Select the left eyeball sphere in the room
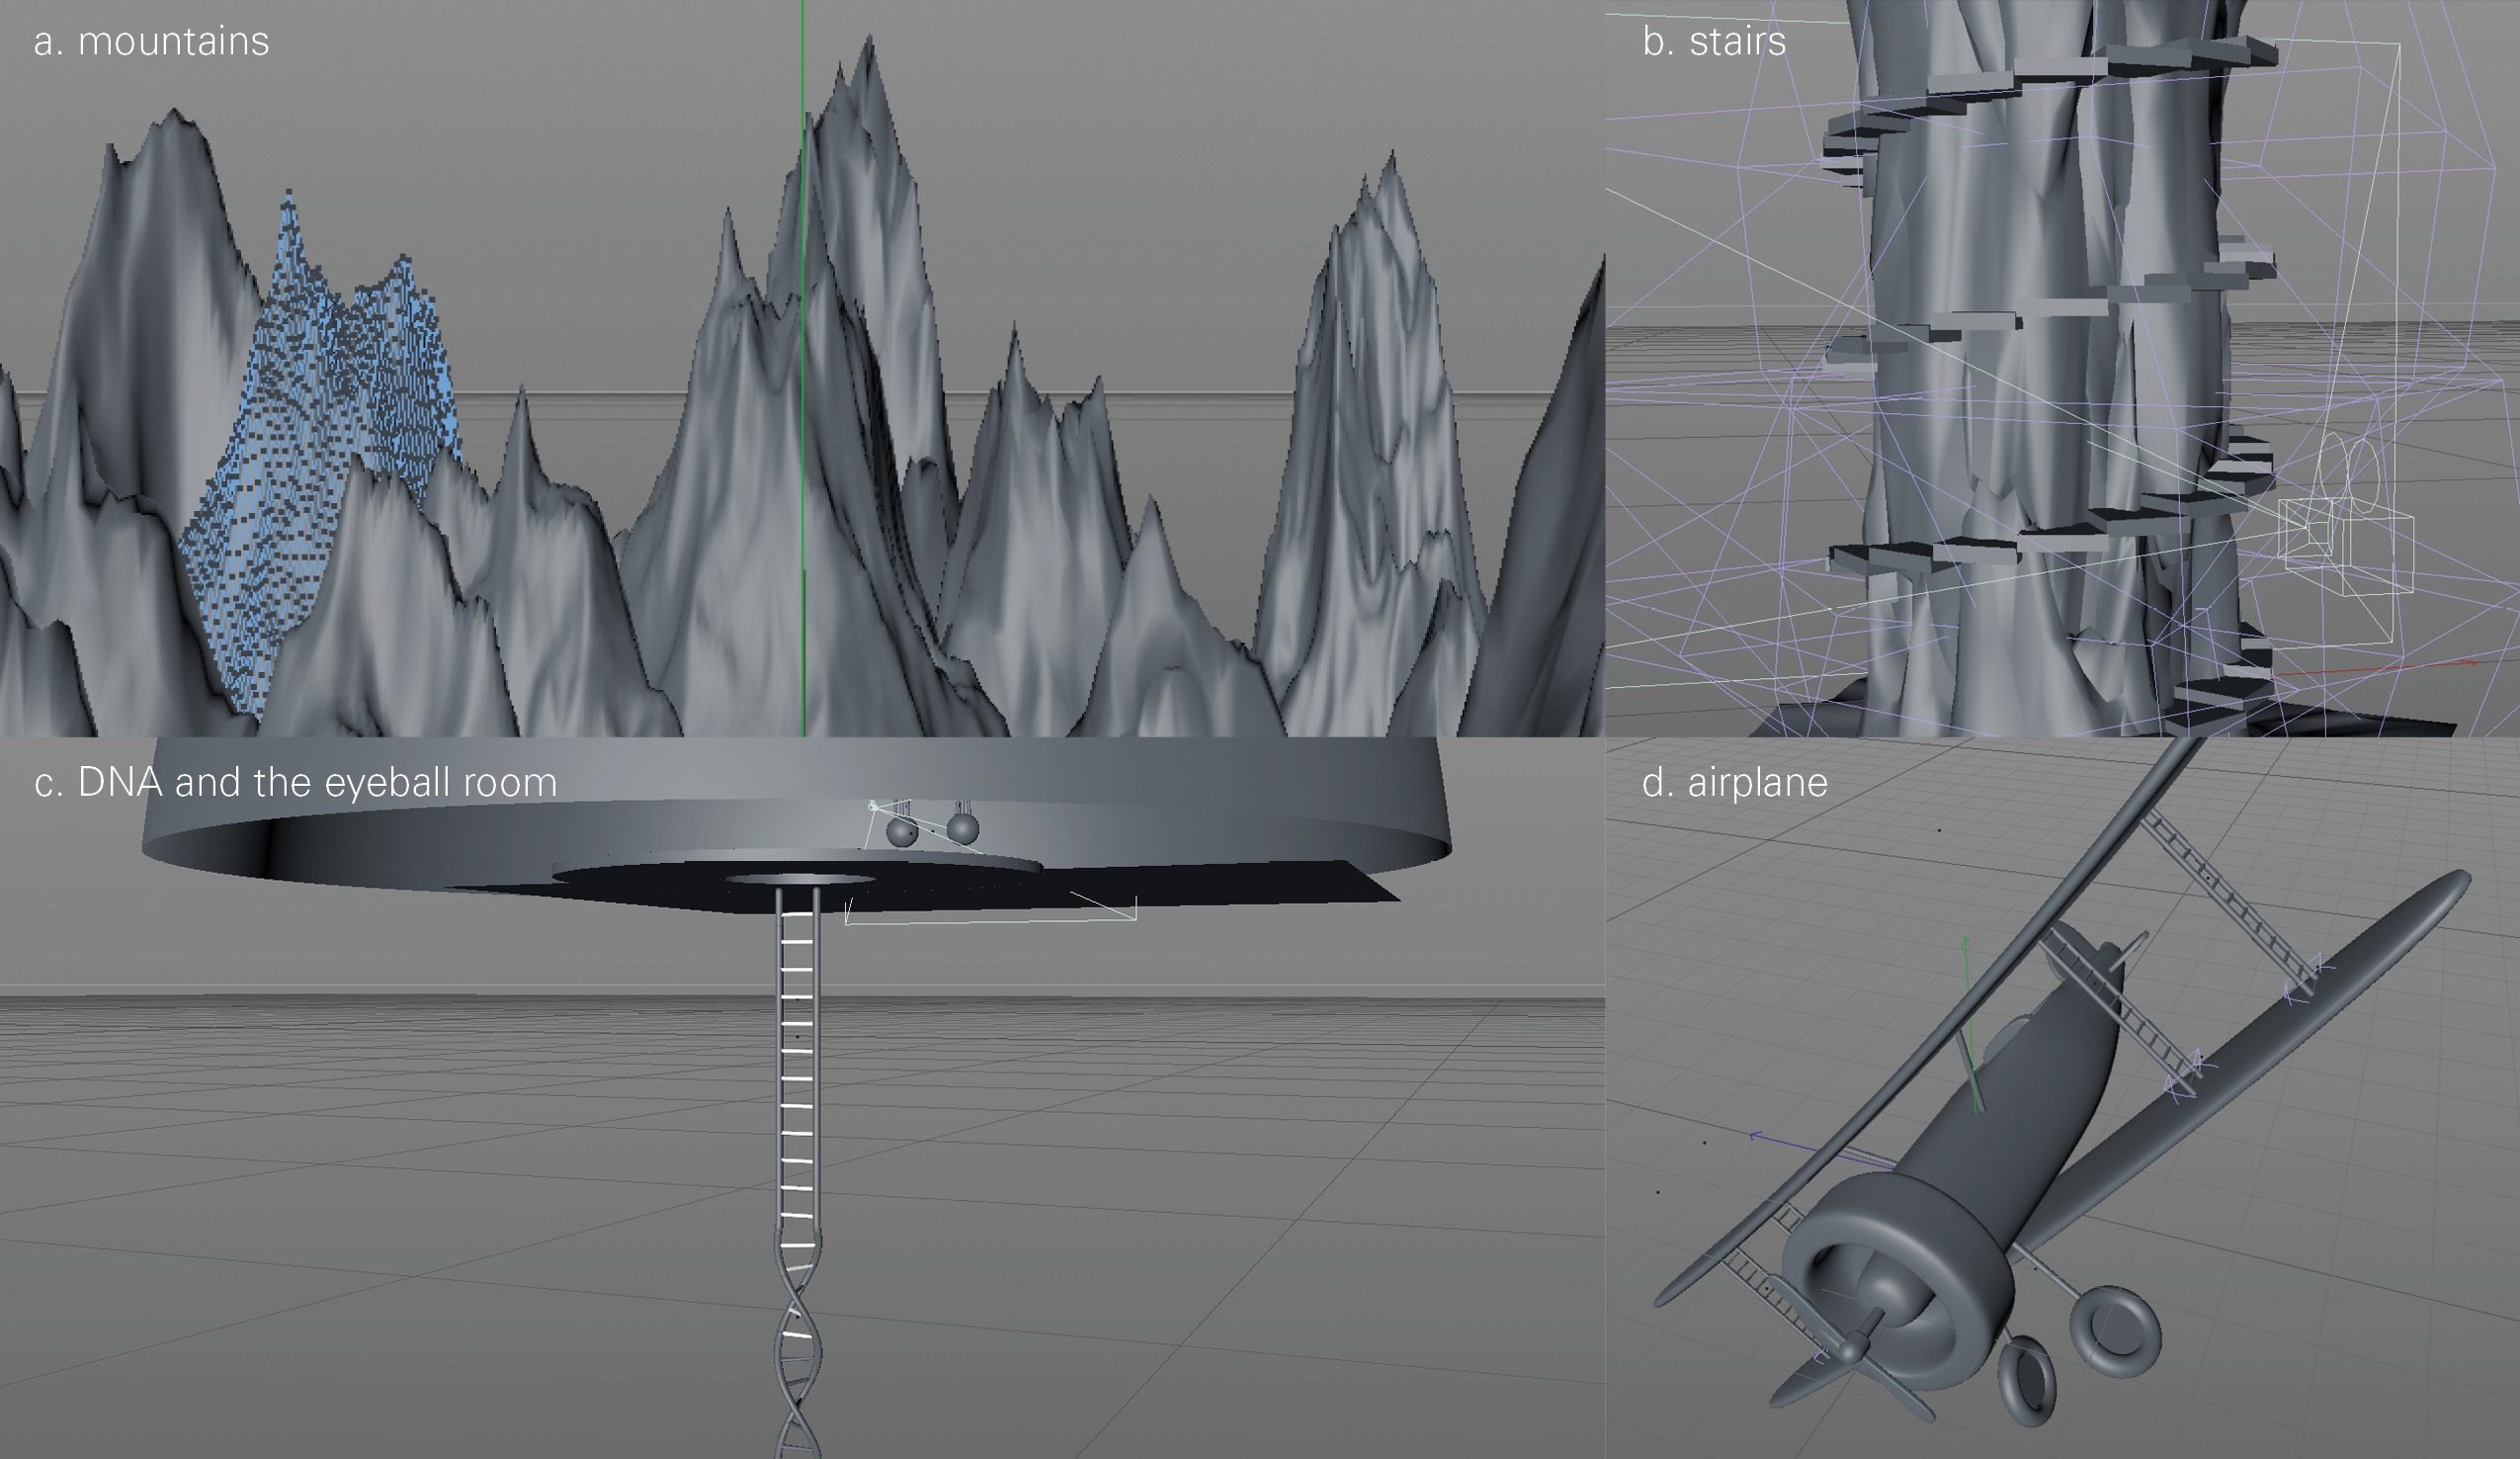The width and height of the screenshot is (2520, 1459). coord(901,832)
